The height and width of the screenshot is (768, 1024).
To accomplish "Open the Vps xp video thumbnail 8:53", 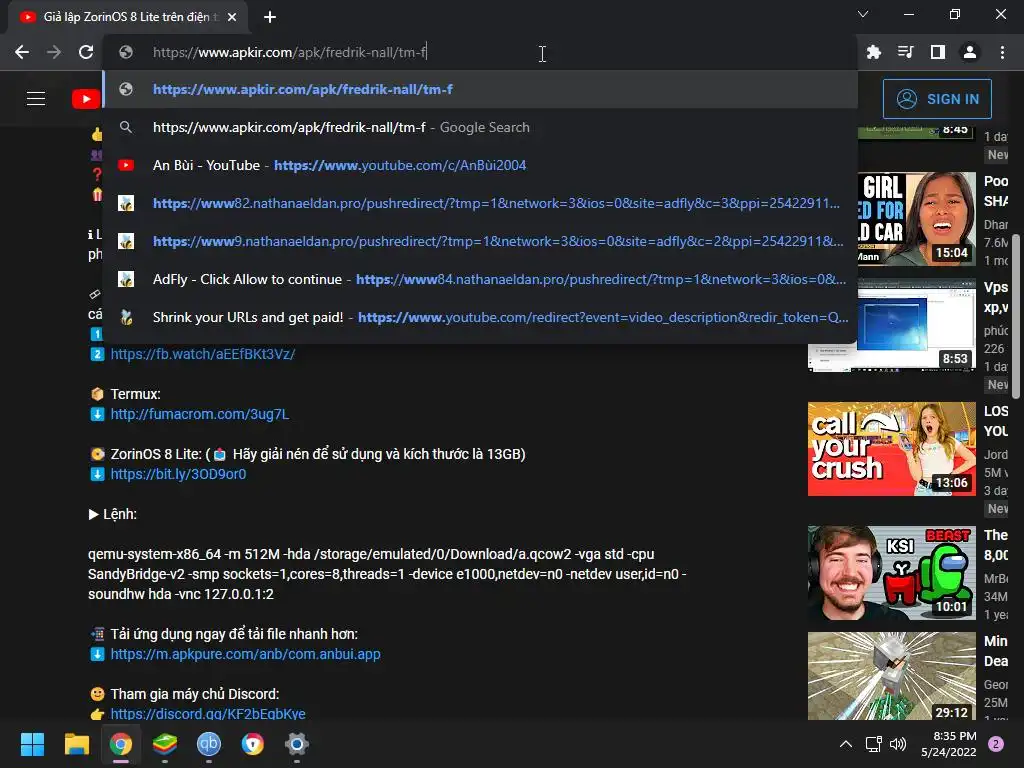I will pyautogui.click(x=917, y=325).
